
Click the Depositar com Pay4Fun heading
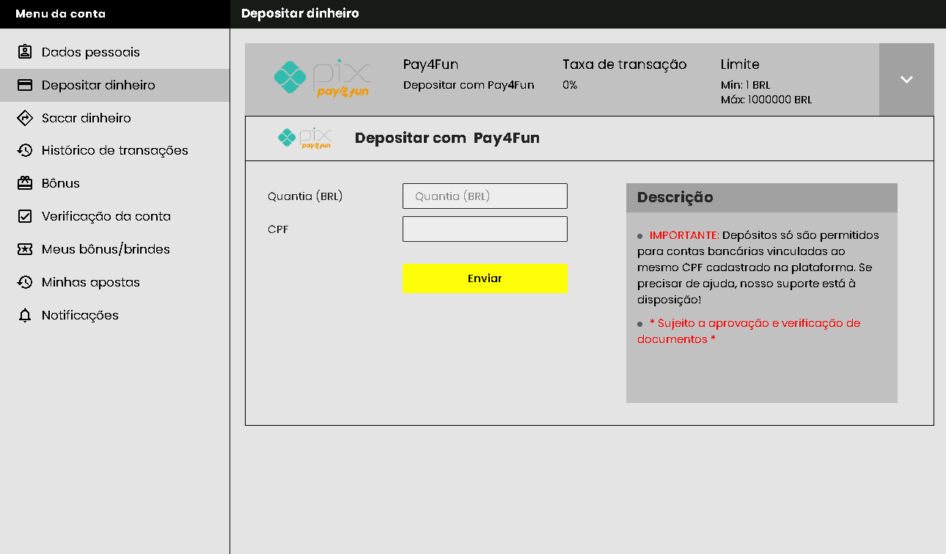click(x=447, y=138)
